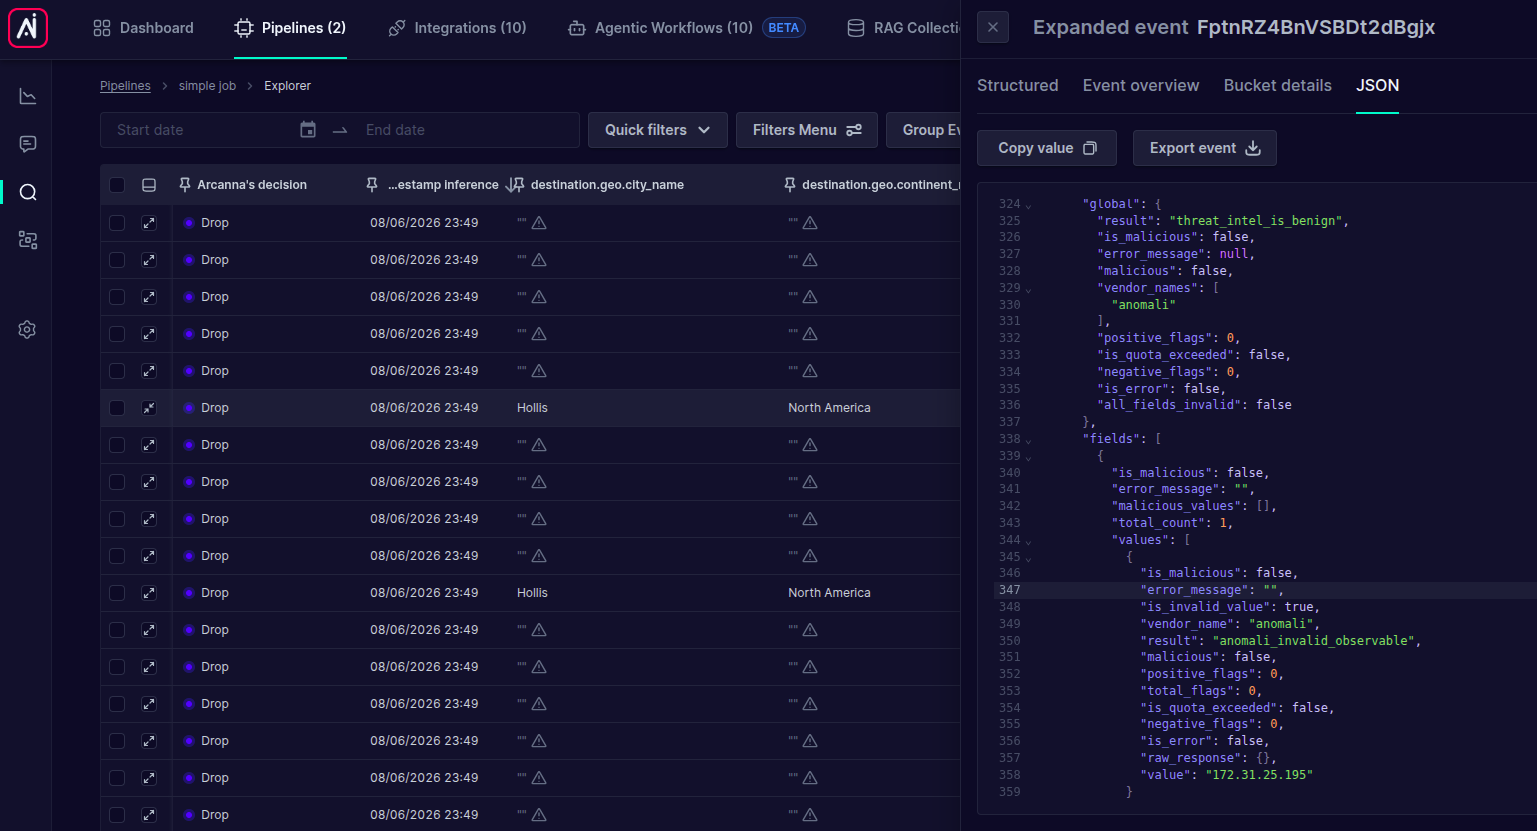
Task: Click the breadcrumb arrow after simple job
Action: pos(250,86)
